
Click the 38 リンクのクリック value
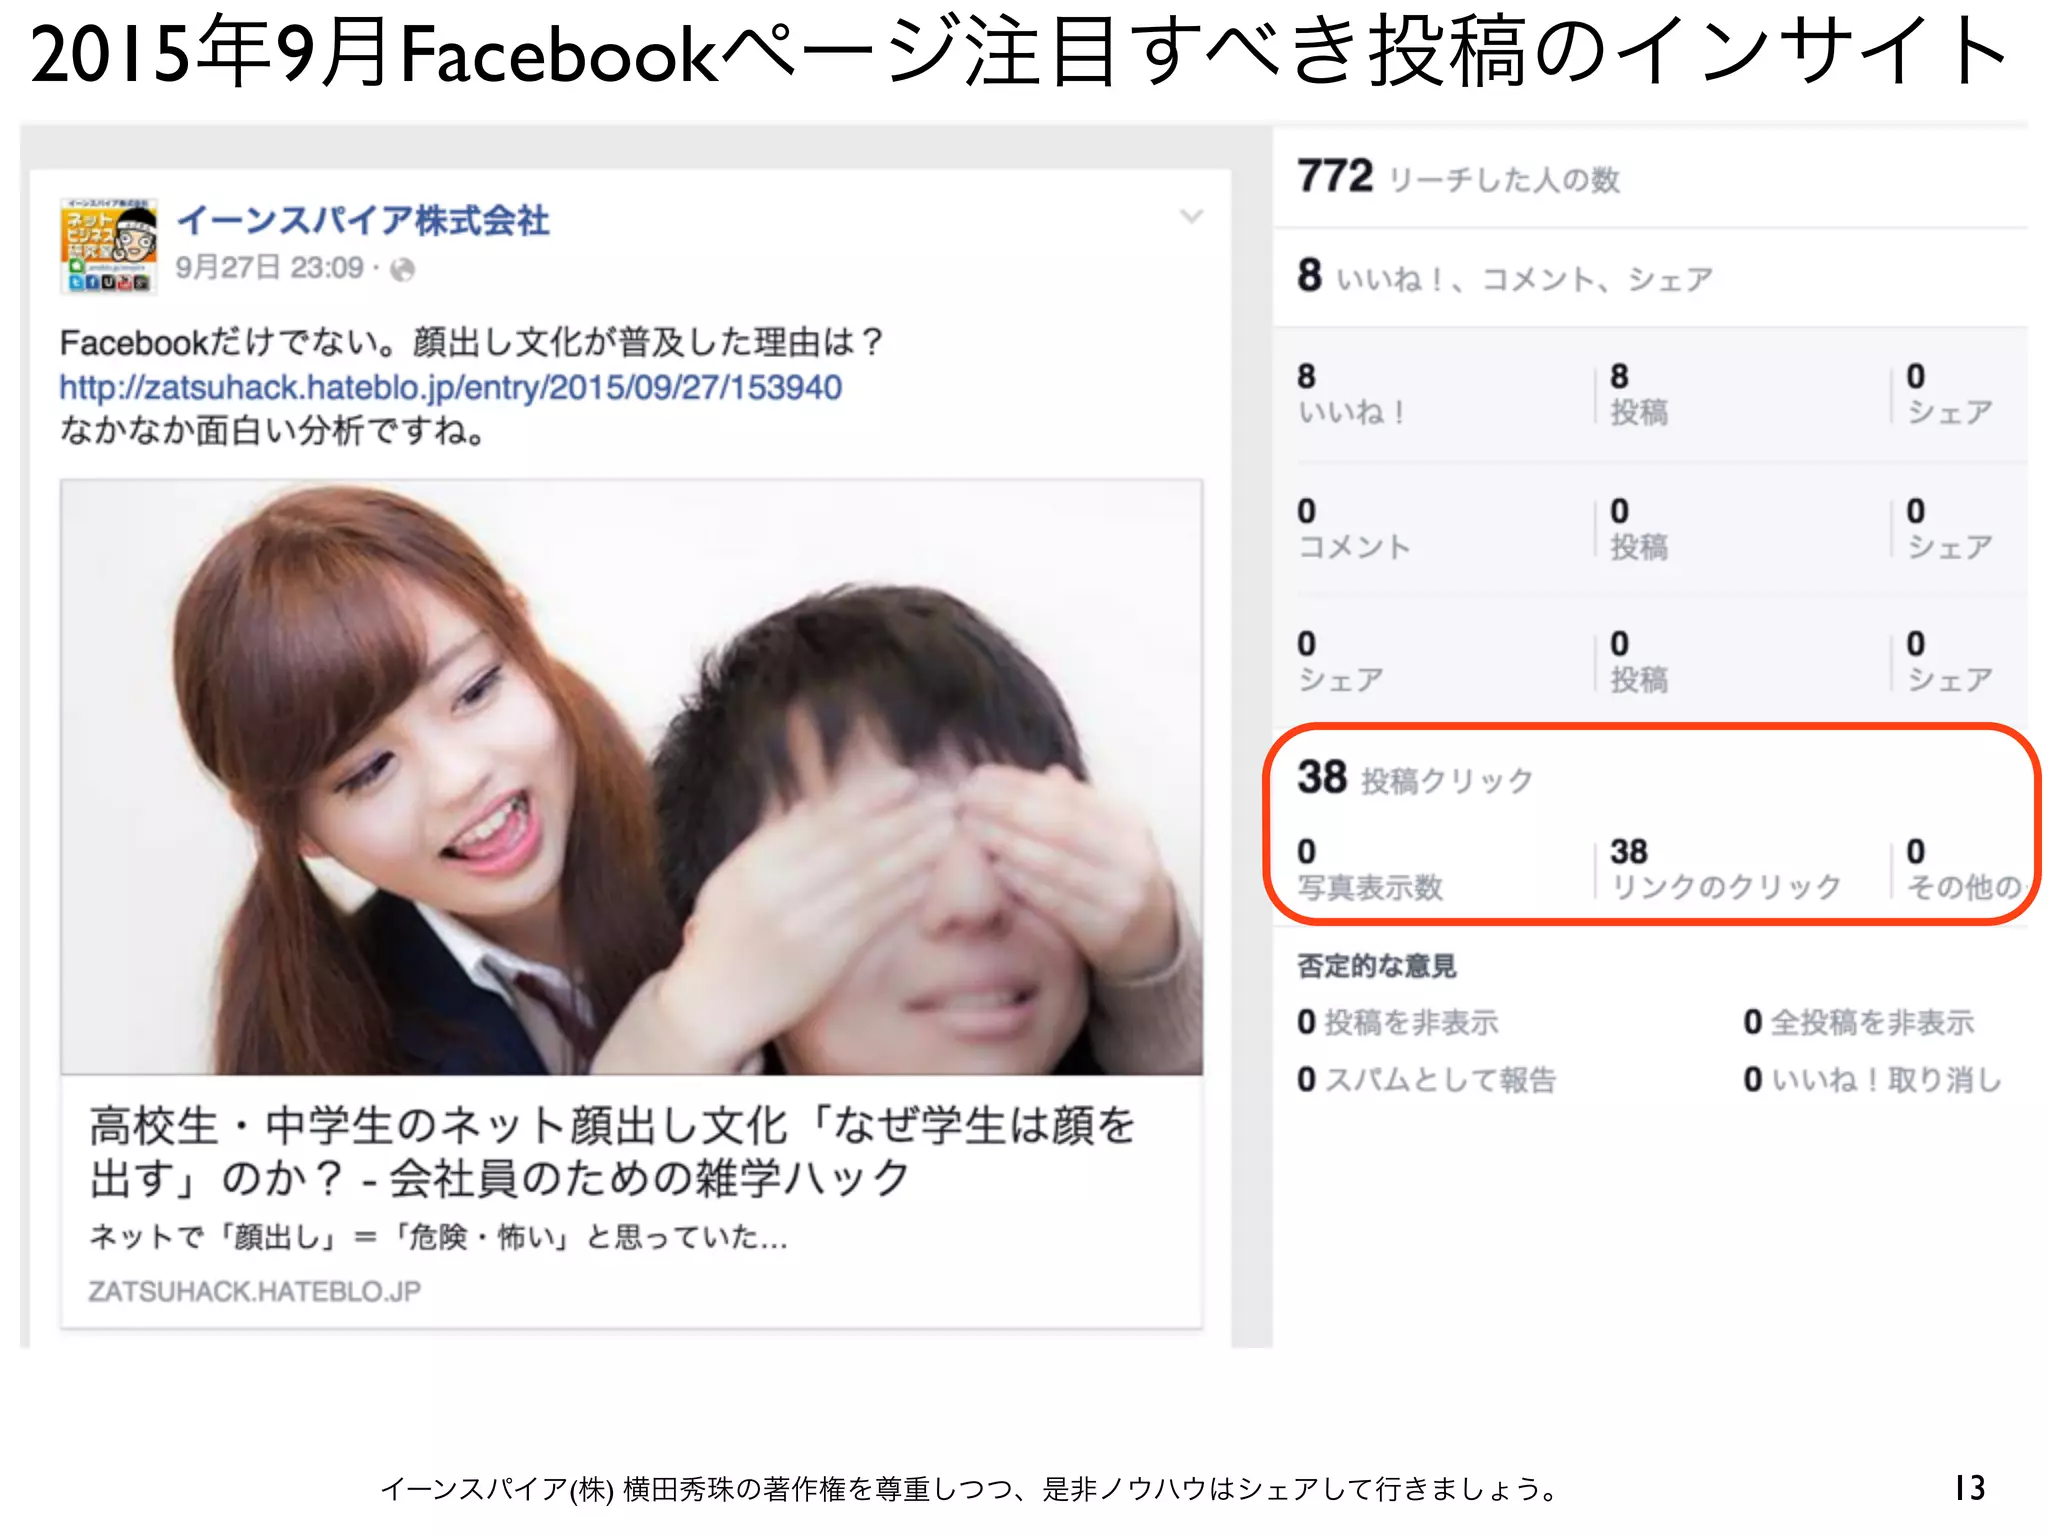point(1725,869)
